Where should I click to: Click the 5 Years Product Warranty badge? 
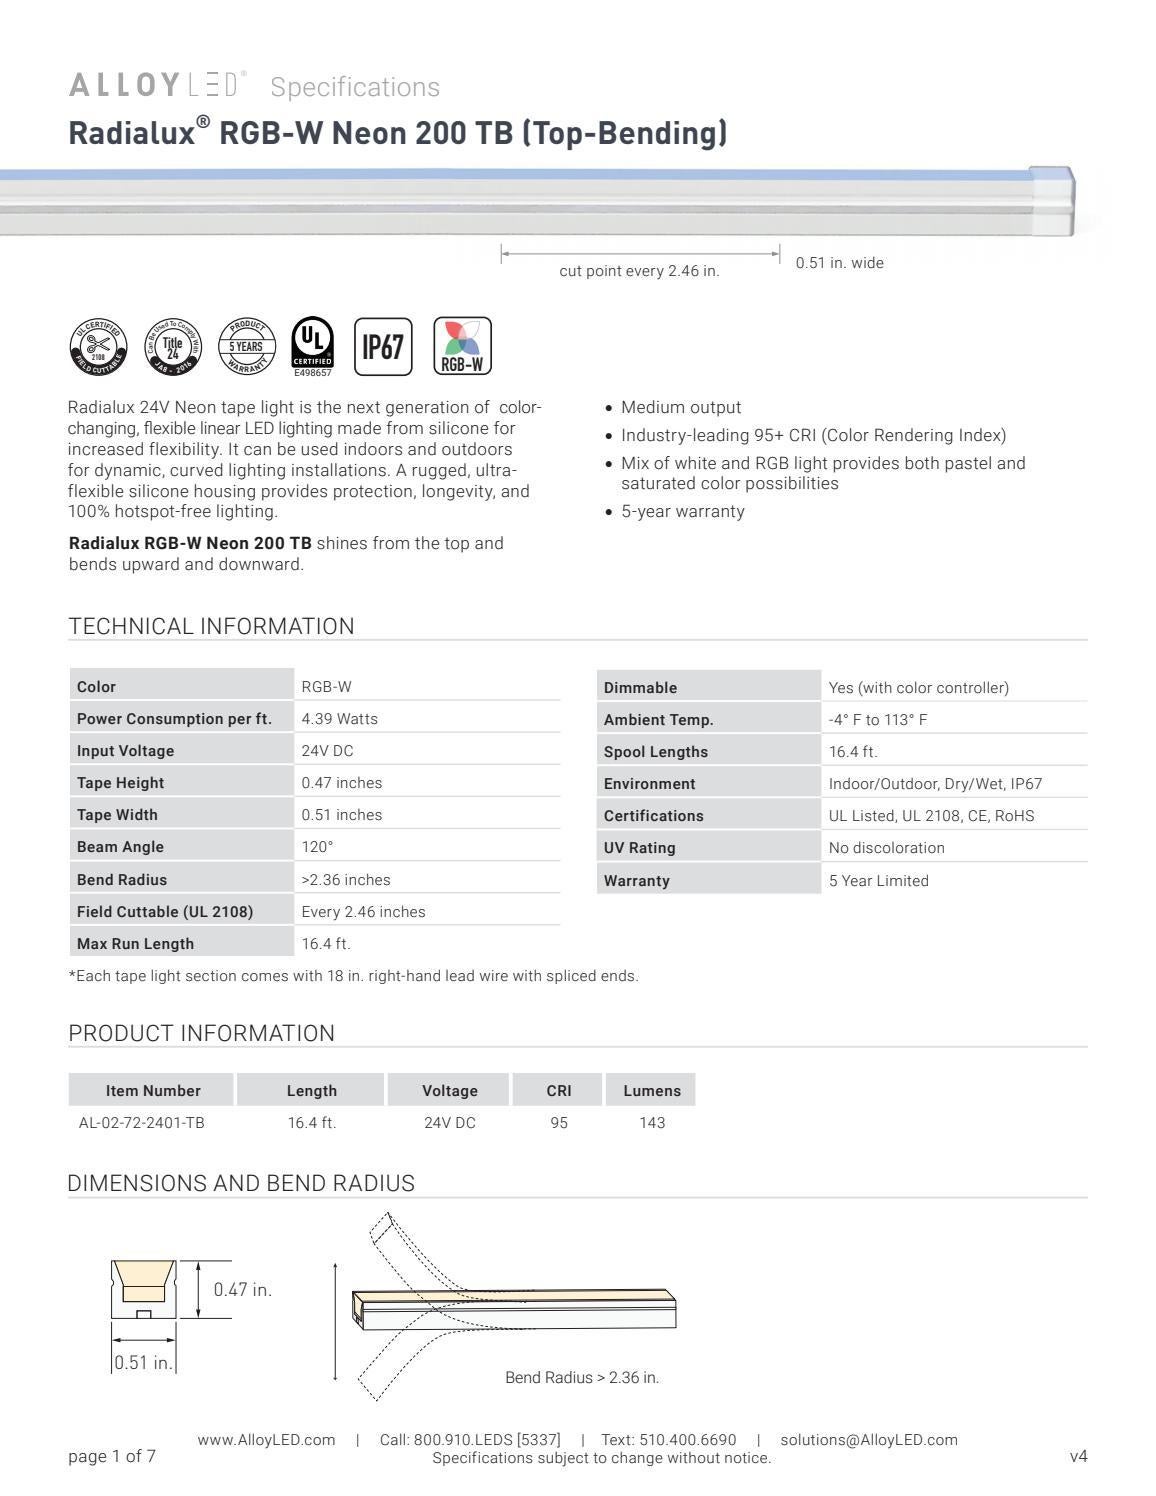[x=246, y=346]
